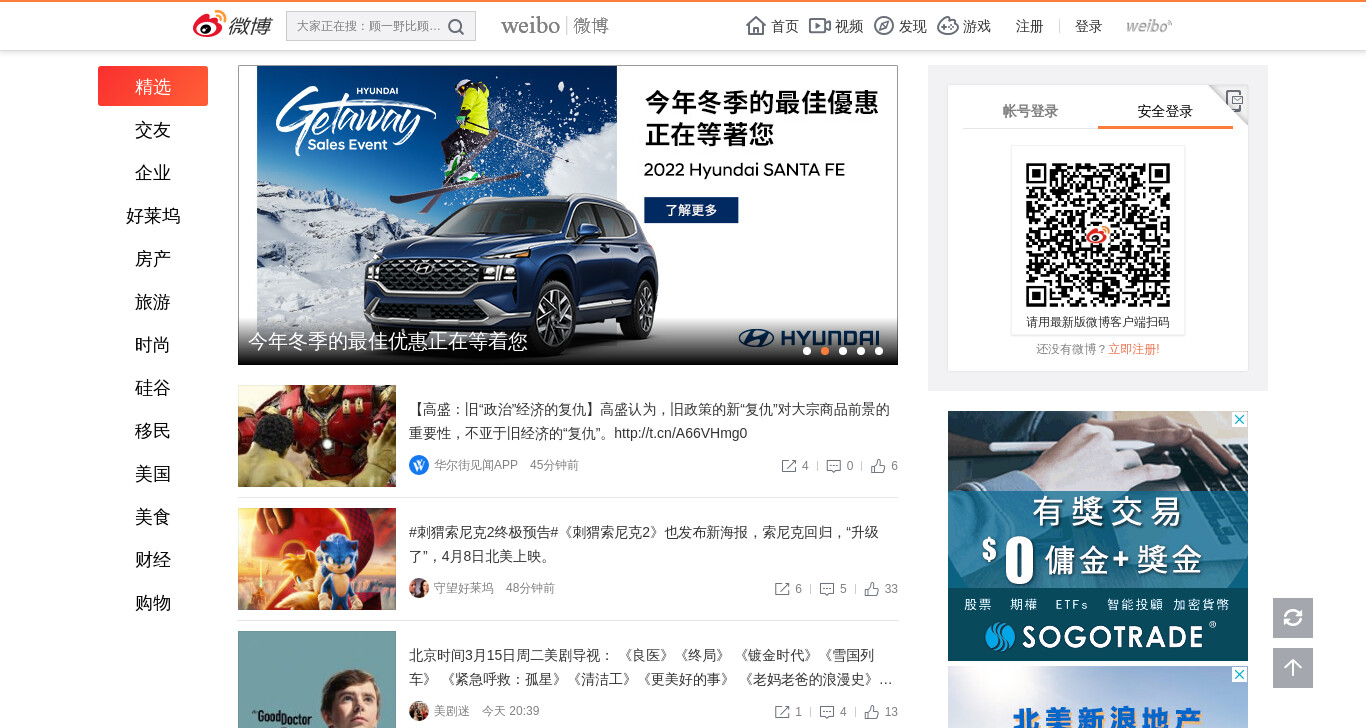The height and width of the screenshot is (728, 1366).
Task: Focus the search input field
Action: point(368,26)
